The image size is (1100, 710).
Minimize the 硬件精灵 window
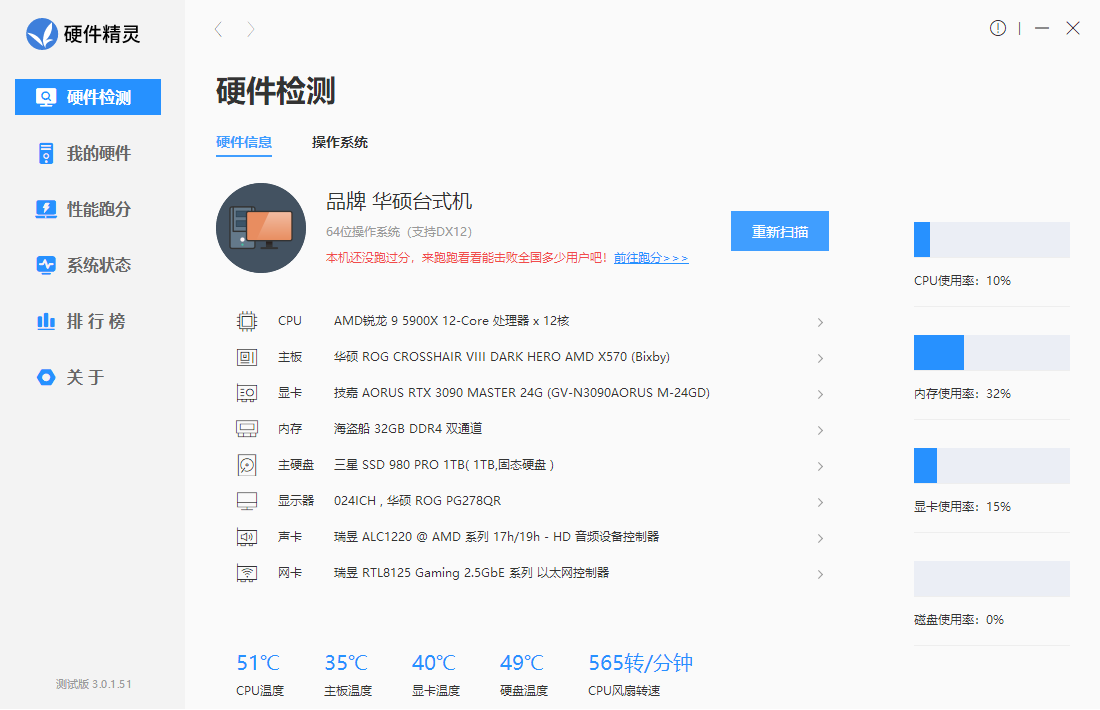1042,28
